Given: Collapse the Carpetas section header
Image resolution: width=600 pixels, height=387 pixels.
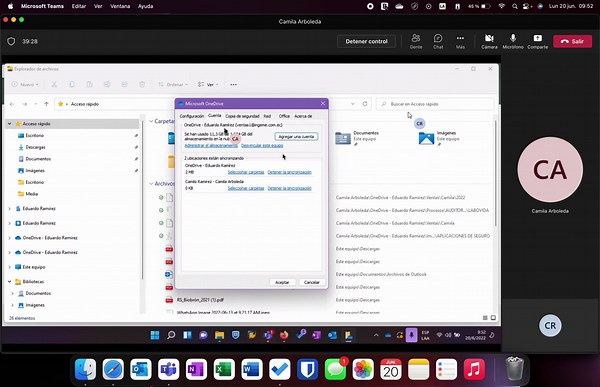Looking at the screenshot, I should tap(151, 121).
